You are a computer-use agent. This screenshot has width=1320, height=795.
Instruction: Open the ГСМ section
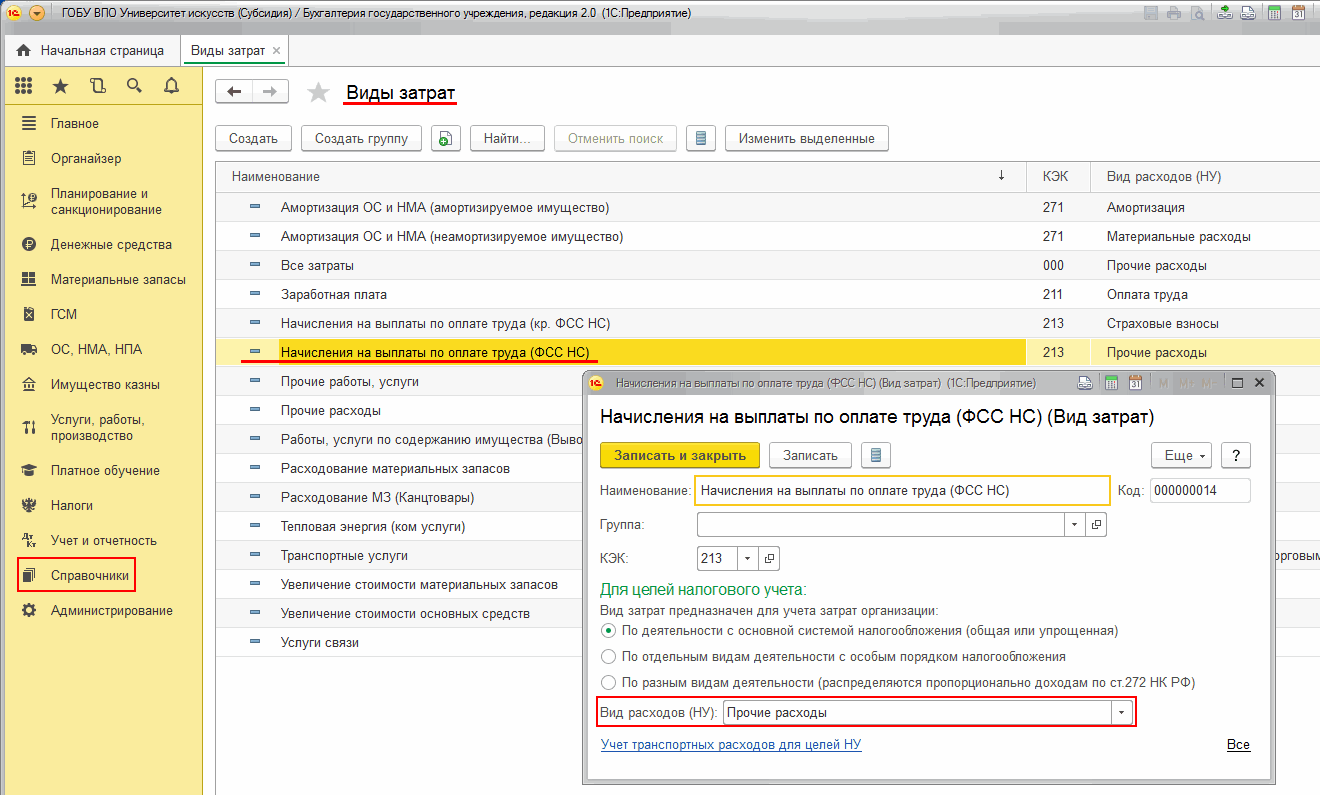101,314
